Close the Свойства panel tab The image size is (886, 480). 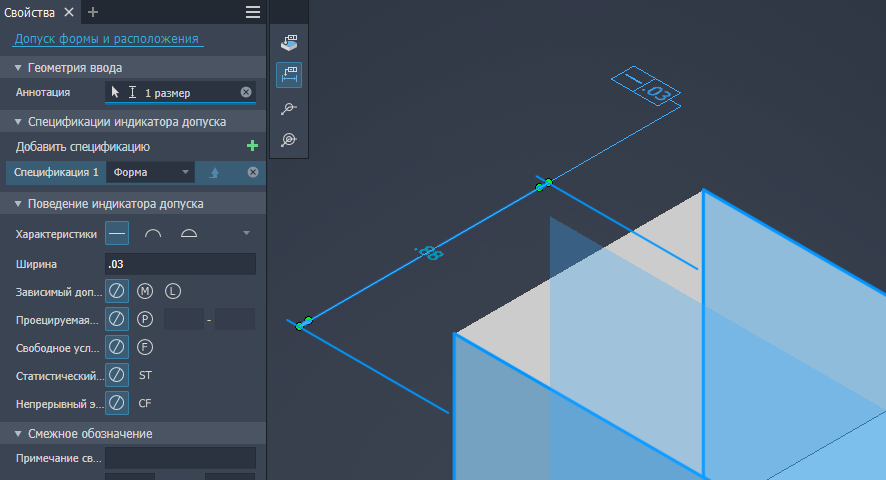pos(68,12)
